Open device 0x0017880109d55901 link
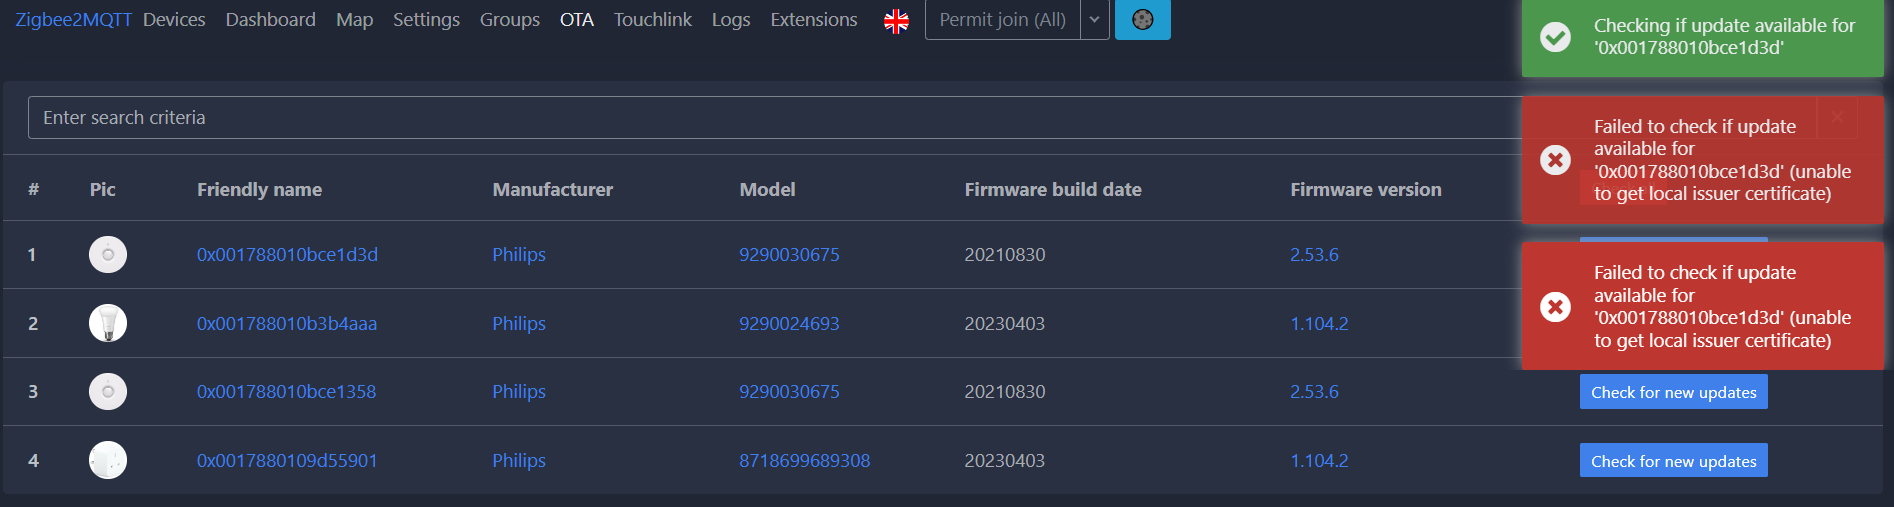The width and height of the screenshot is (1894, 507). click(x=287, y=460)
